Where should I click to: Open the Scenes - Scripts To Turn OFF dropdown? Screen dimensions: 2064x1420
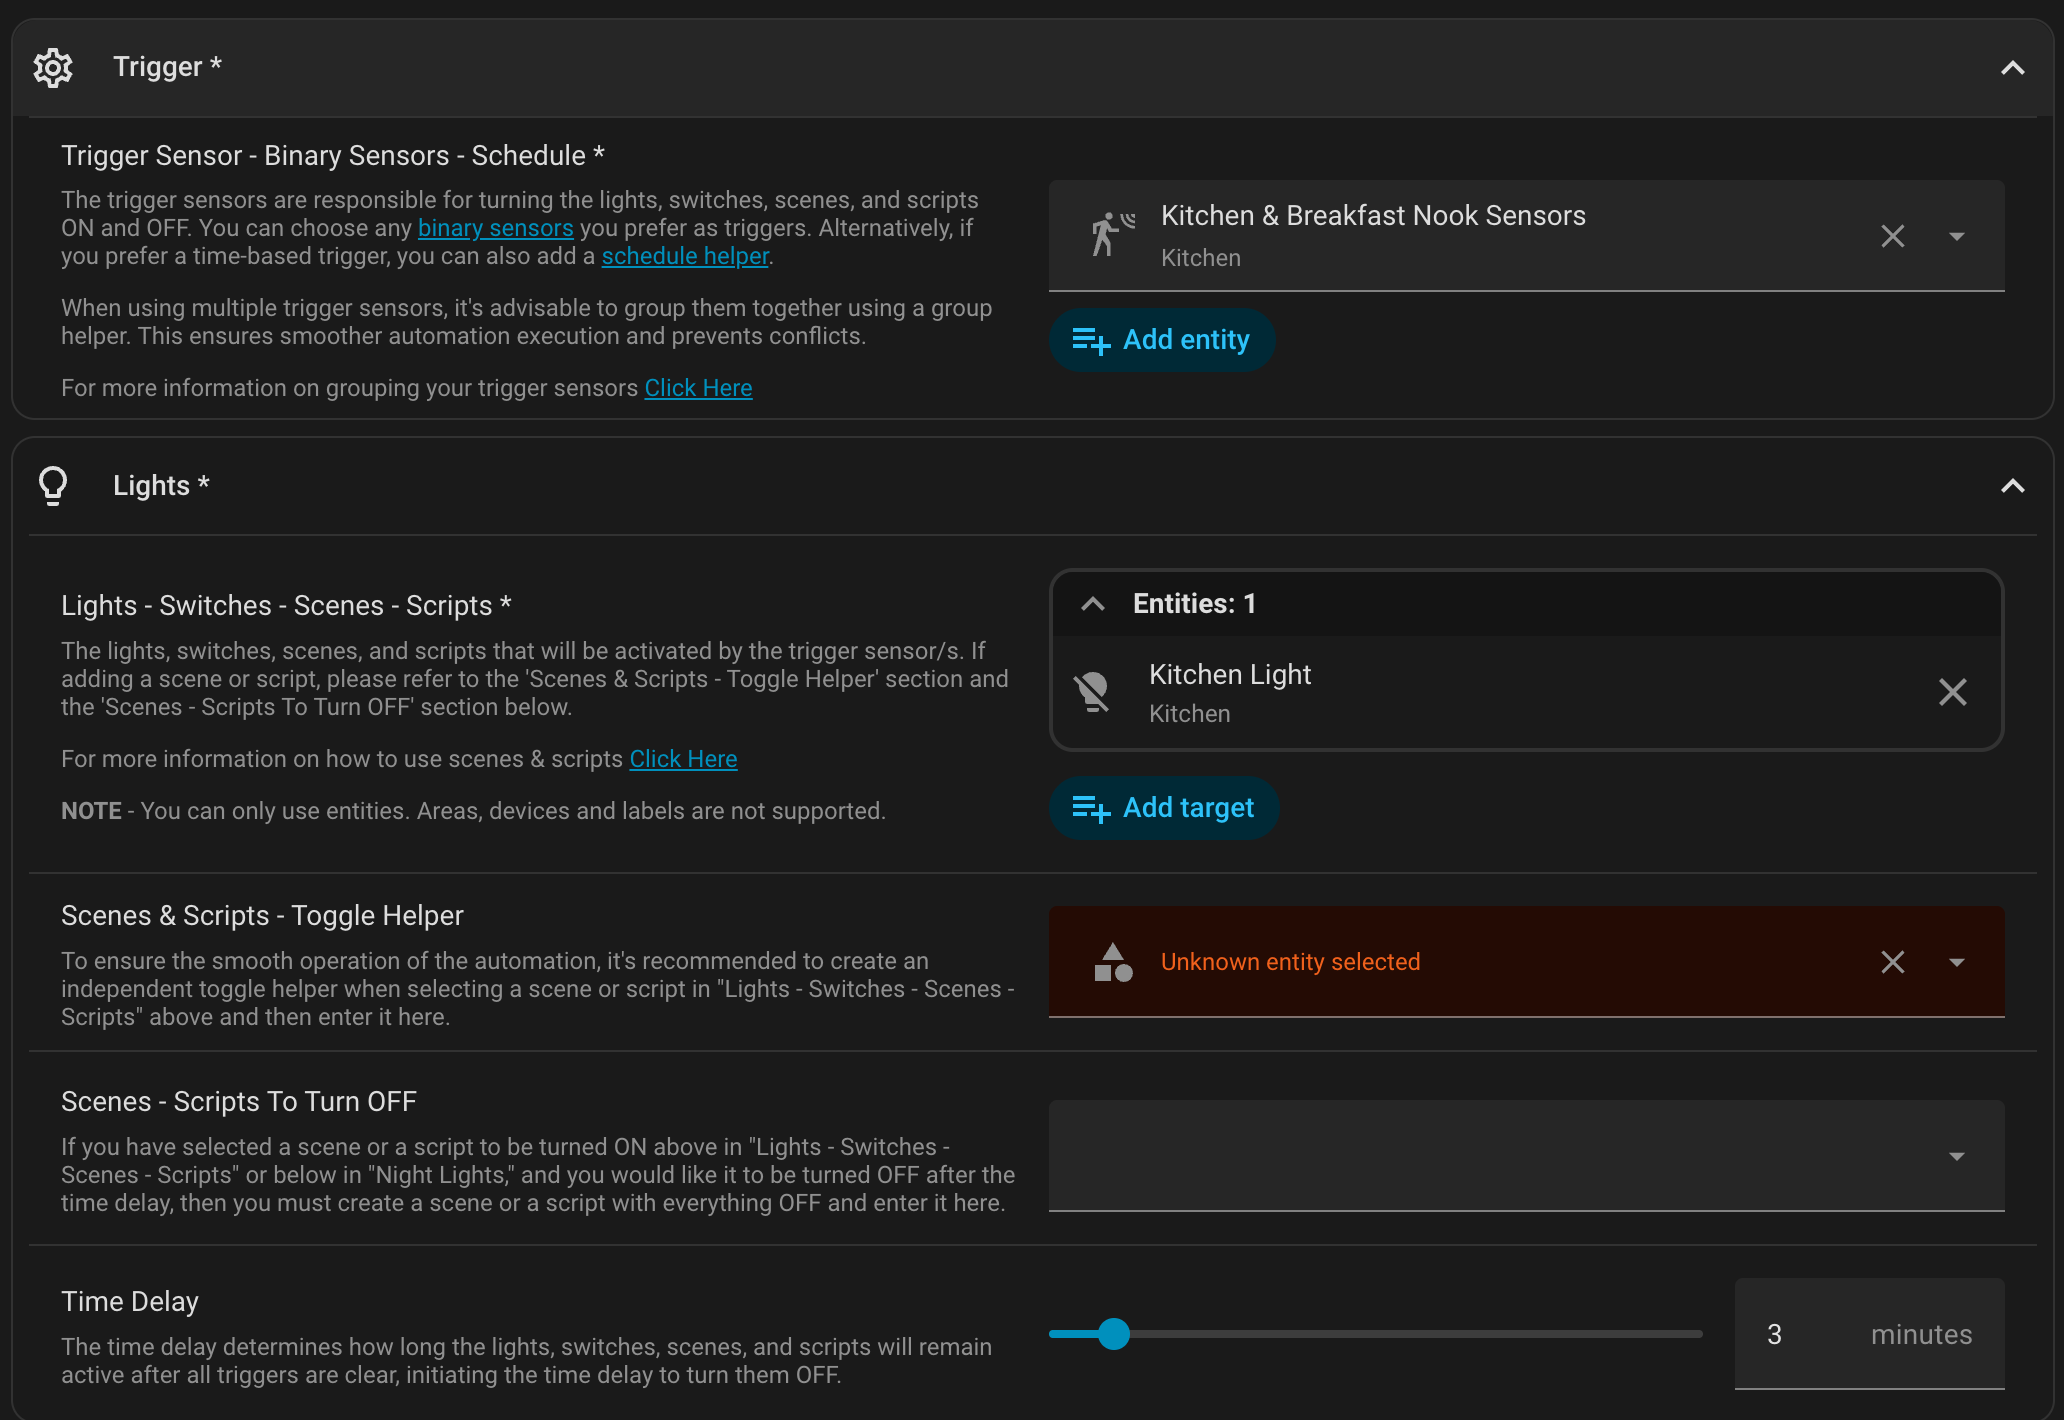(x=1957, y=1156)
